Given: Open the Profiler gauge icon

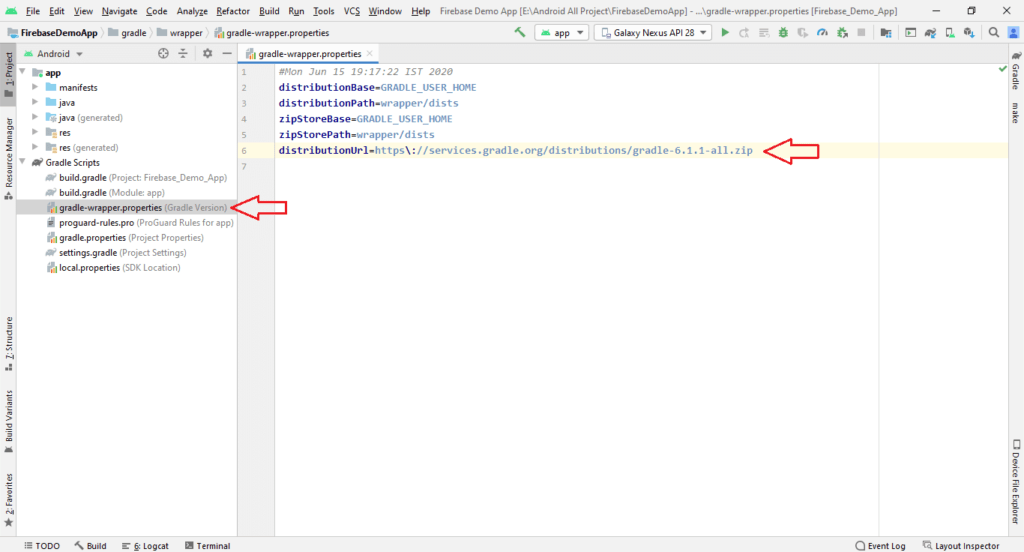Looking at the screenshot, I should [x=822, y=32].
